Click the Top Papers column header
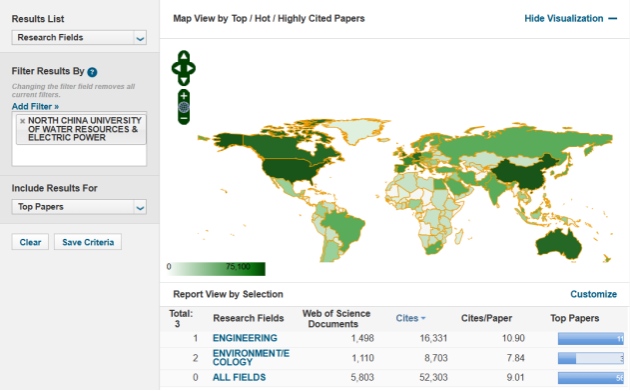 575,318
